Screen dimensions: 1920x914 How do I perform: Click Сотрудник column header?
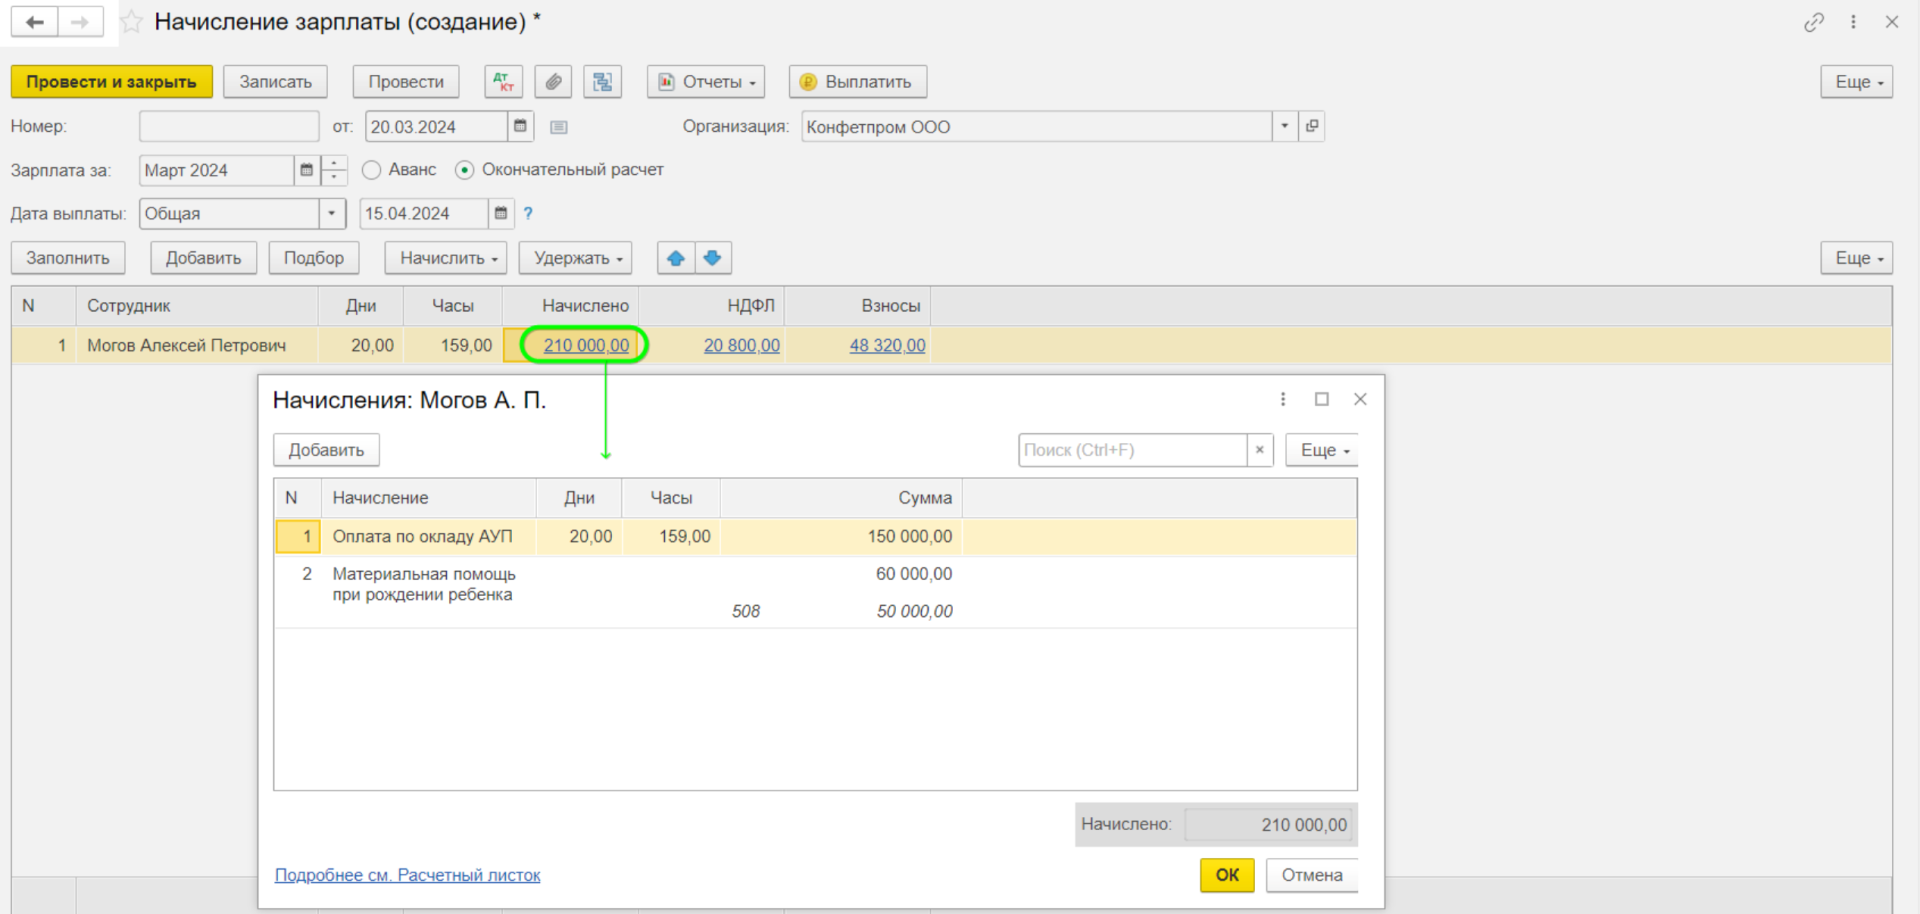coord(197,306)
